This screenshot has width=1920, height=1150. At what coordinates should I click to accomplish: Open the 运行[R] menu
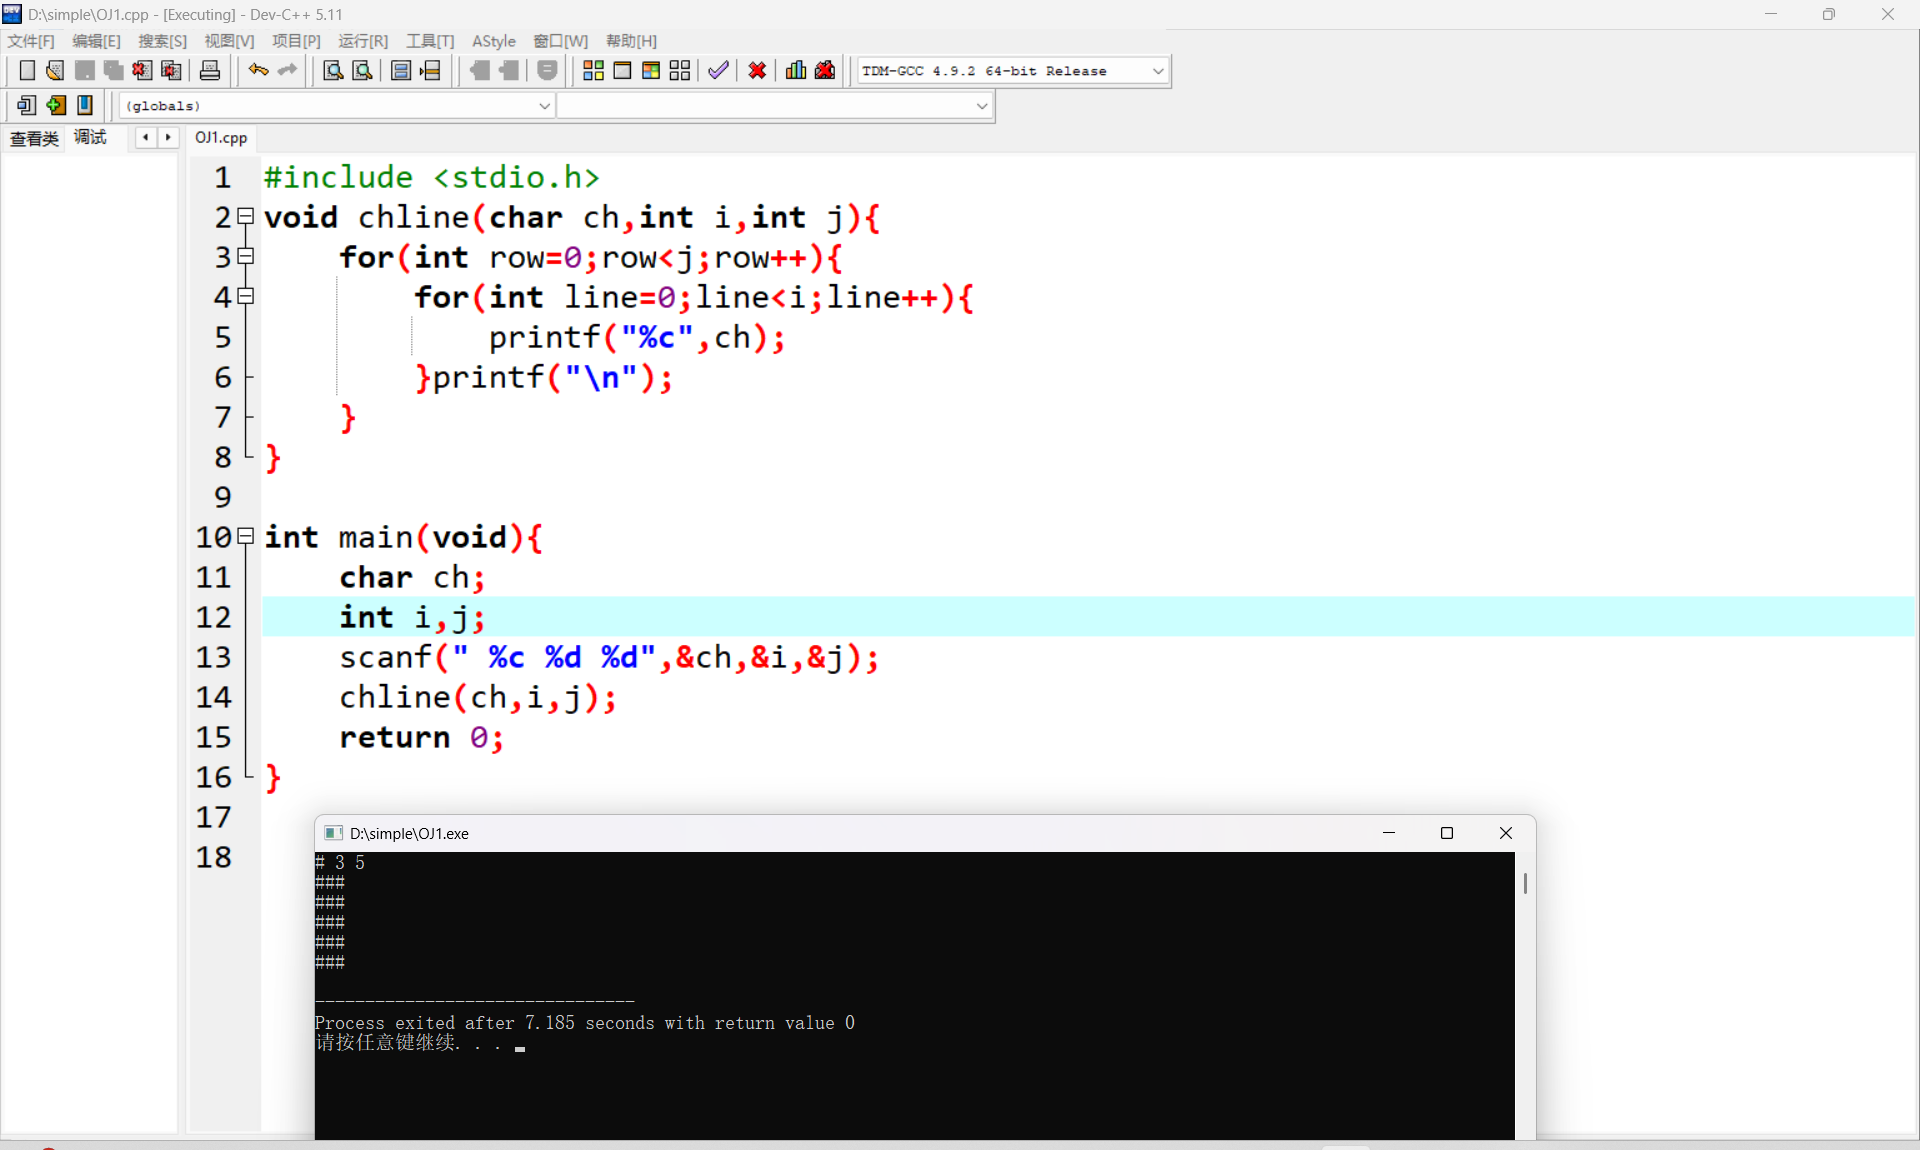point(362,41)
